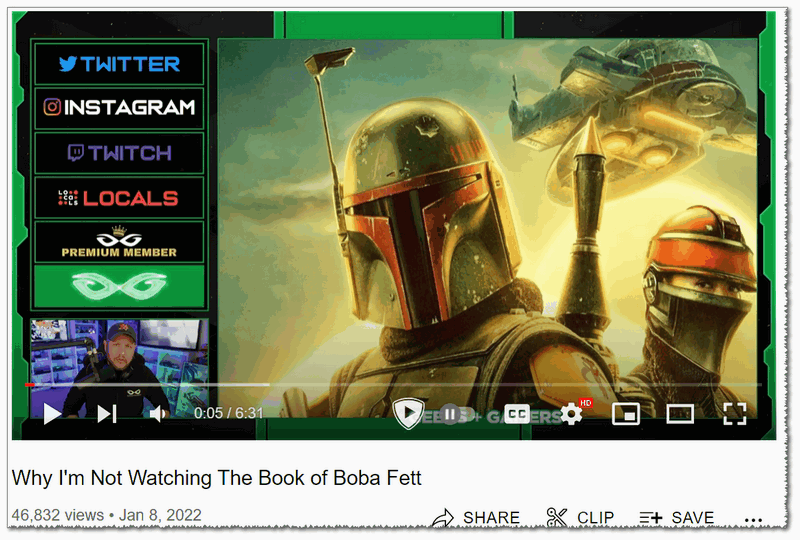Create a clip of the video

click(580, 518)
